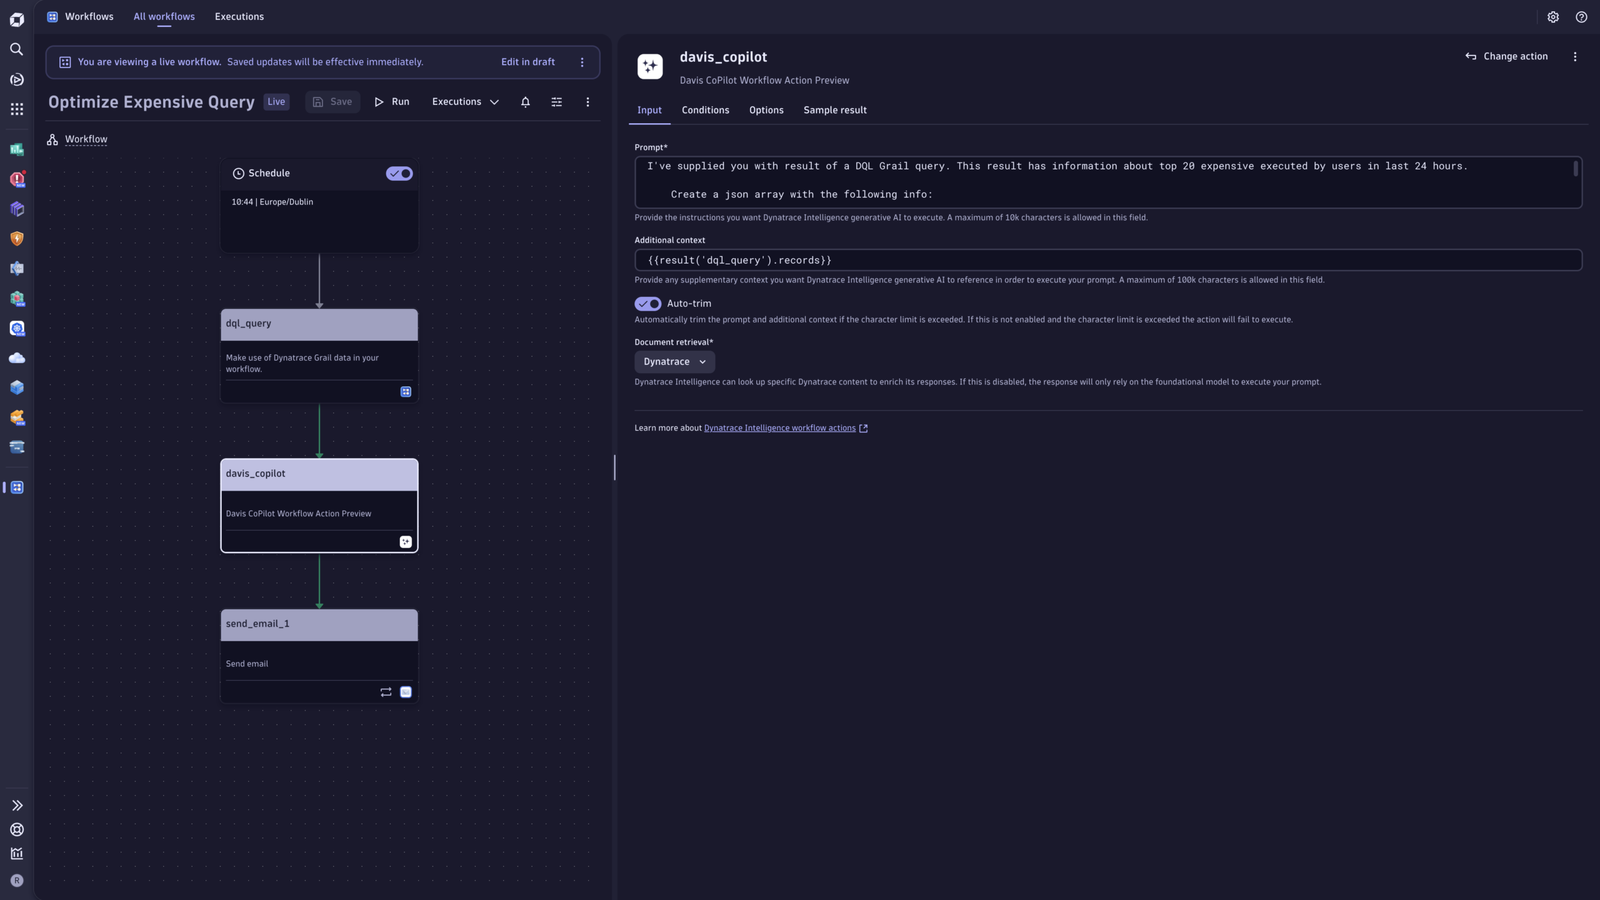Image resolution: width=1600 pixels, height=900 pixels.
Task: Click the Live status badge
Action: [276, 102]
